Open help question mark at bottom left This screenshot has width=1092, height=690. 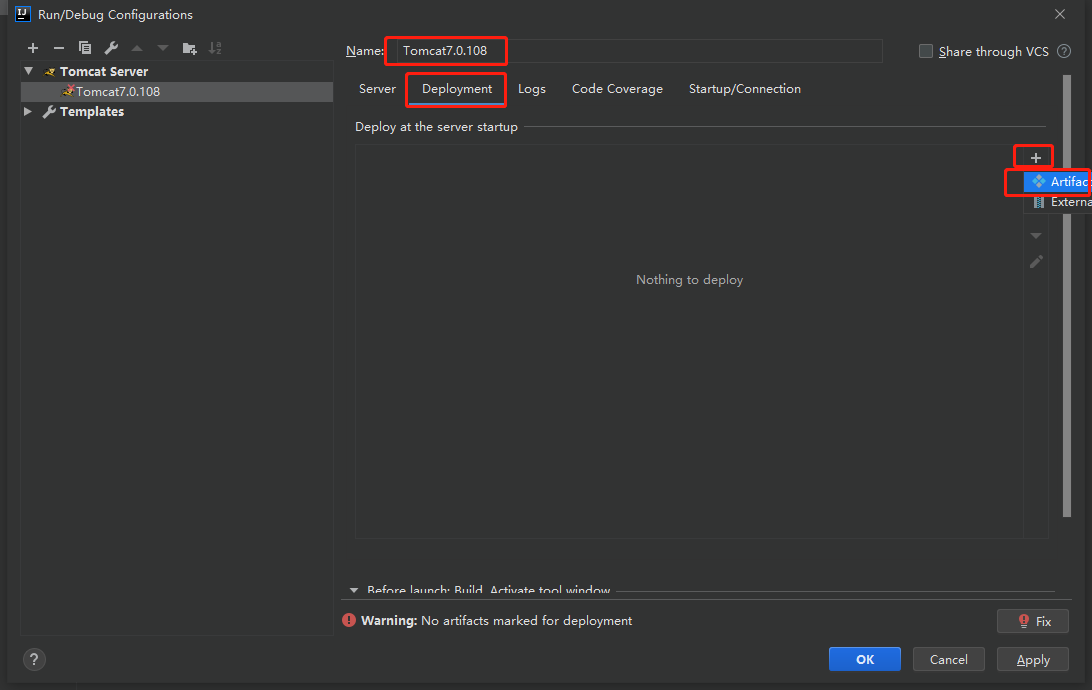tap(34, 659)
